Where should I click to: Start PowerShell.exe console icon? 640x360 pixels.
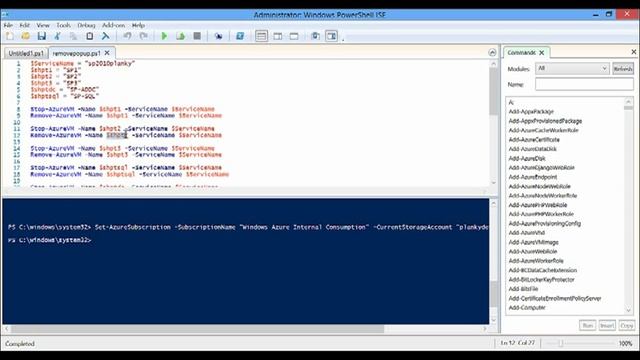pos(240,36)
